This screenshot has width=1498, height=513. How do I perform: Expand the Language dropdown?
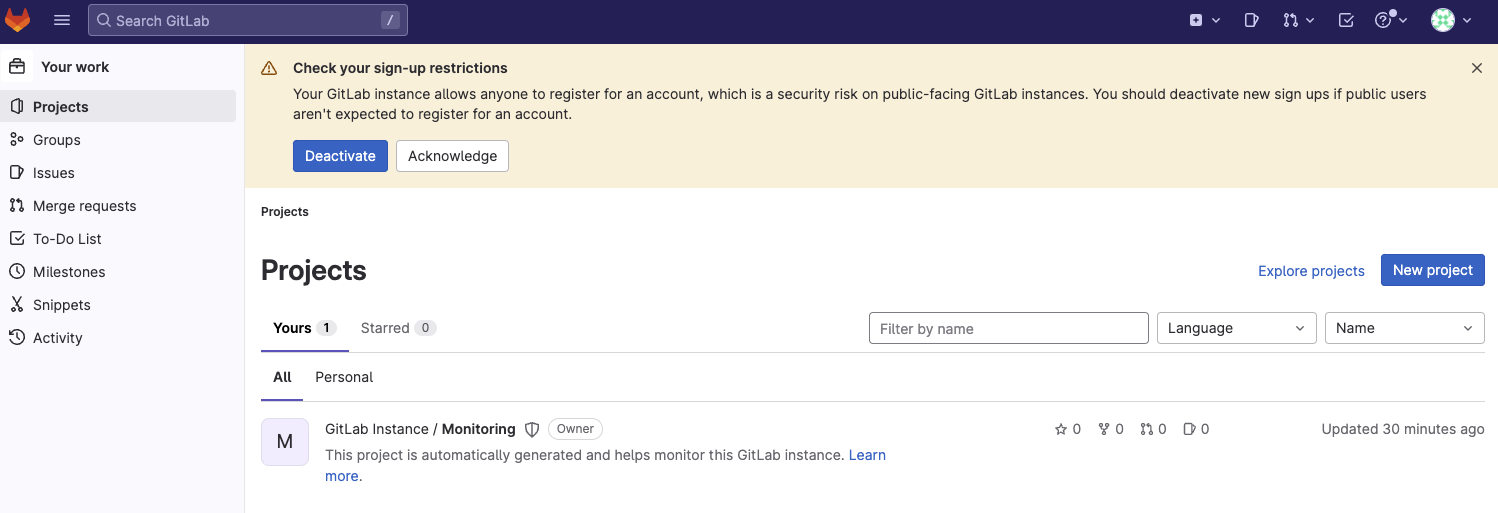[x=1236, y=328]
